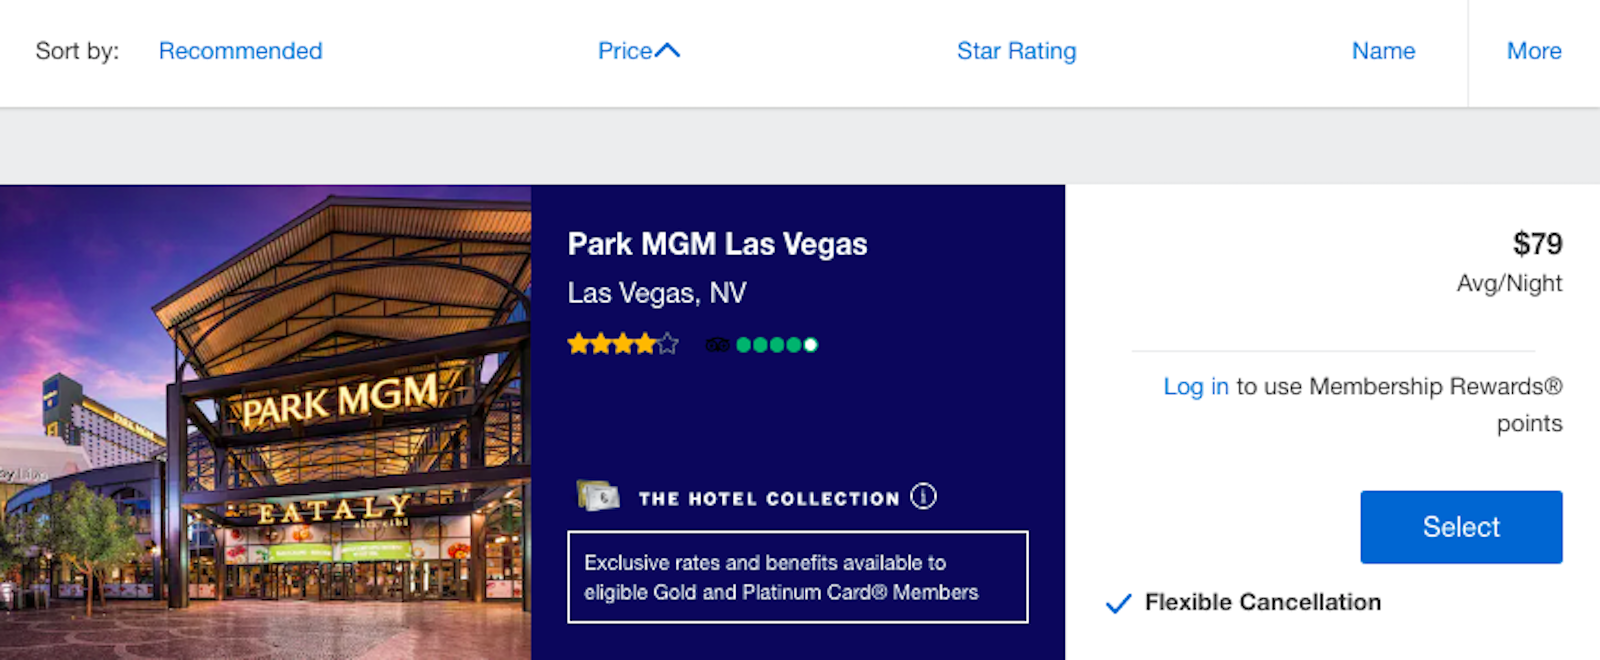
Task: Click the Log in link for Membership Rewards
Action: [x=1195, y=387]
